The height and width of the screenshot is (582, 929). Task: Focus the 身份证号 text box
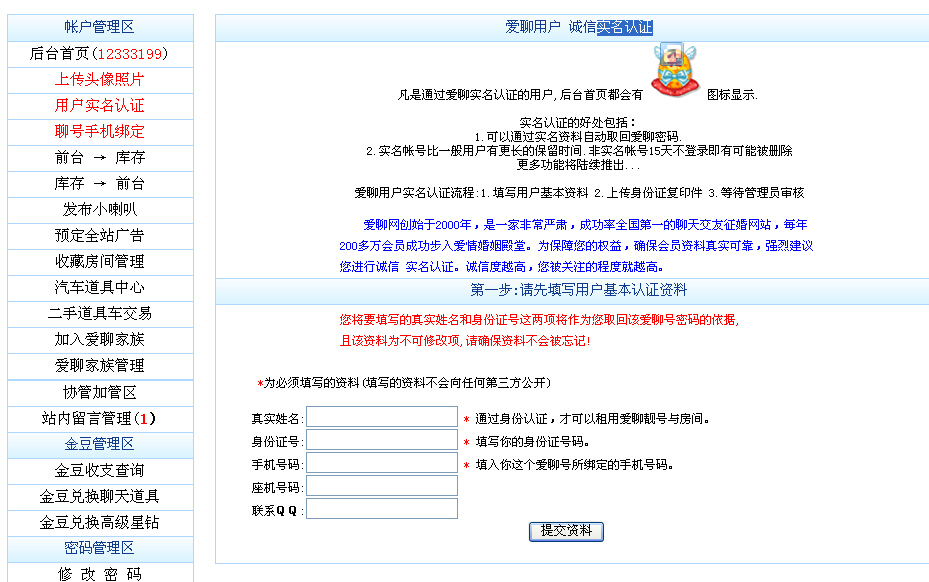pos(381,441)
